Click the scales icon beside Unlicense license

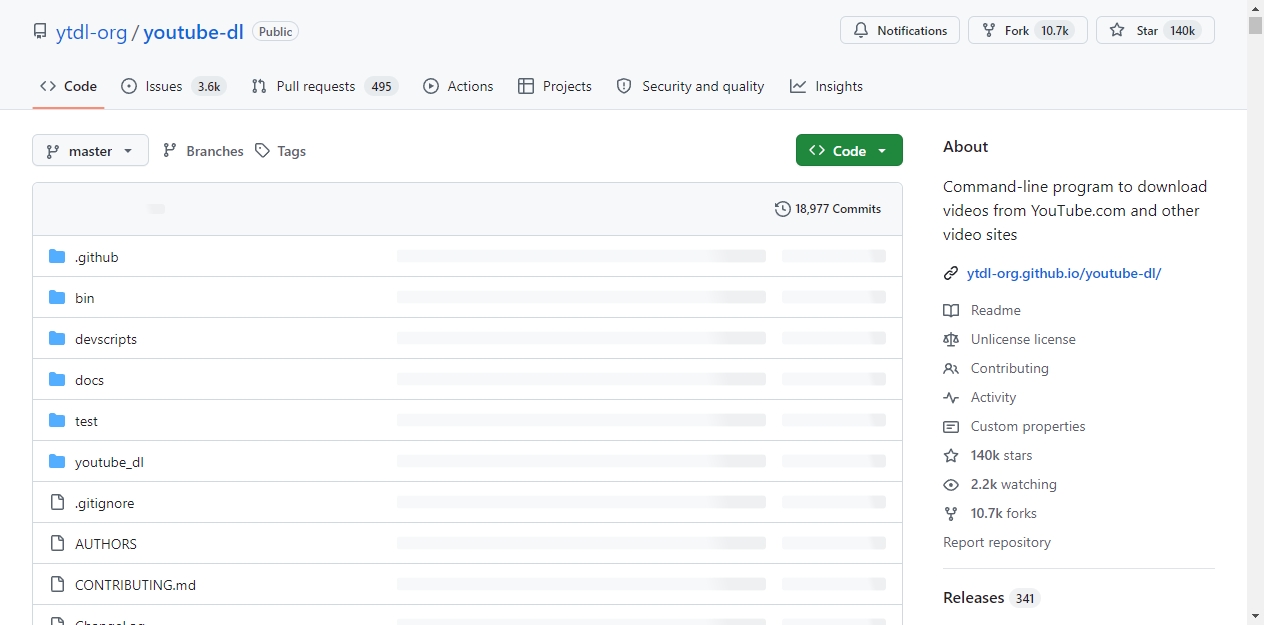coord(951,339)
